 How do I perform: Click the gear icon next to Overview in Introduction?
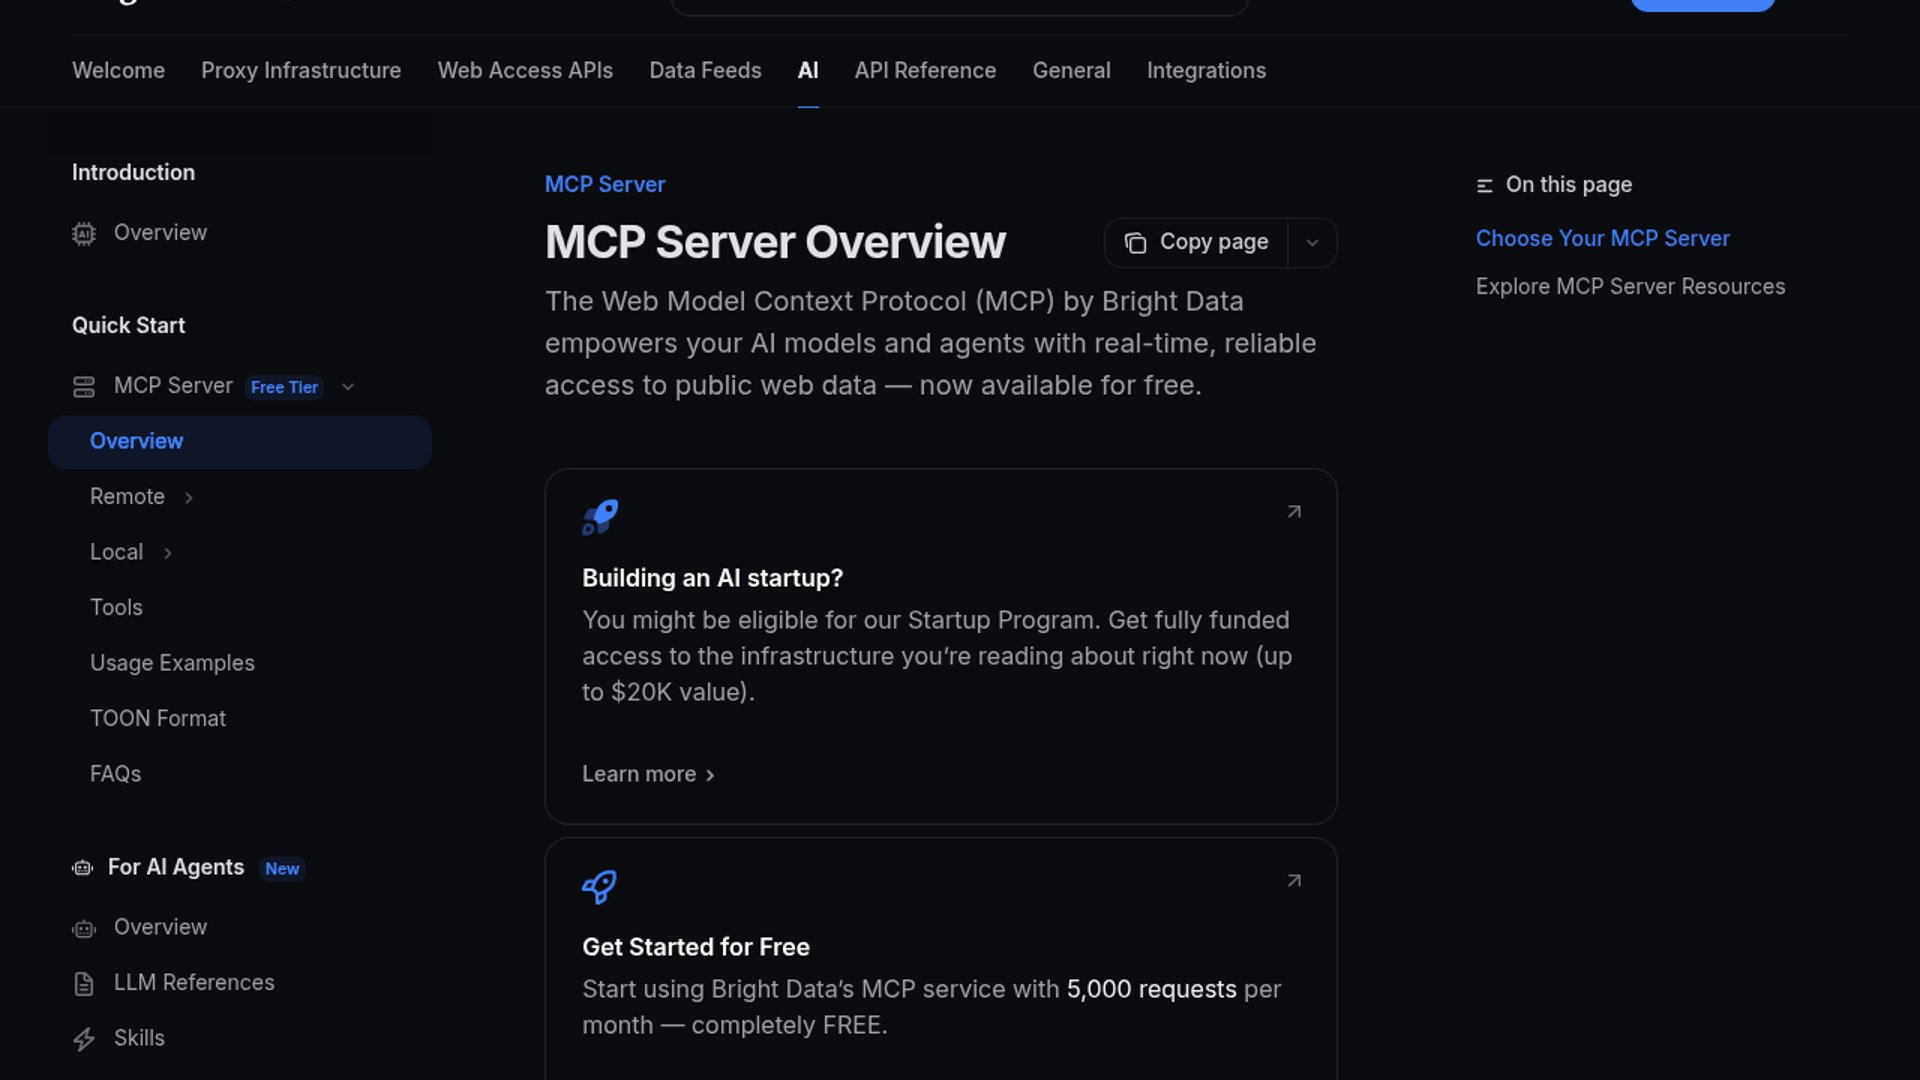point(84,233)
